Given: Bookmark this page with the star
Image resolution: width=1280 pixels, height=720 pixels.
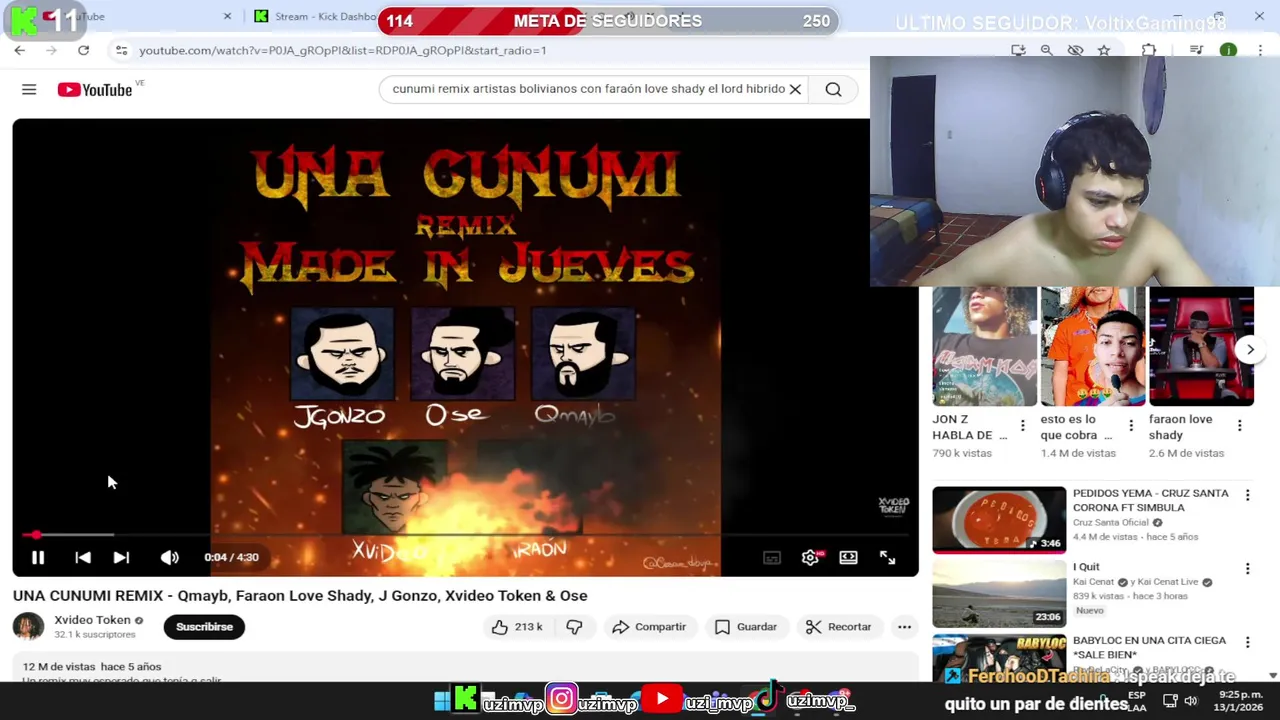Looking at the screenshot, I should [1104, 50].
